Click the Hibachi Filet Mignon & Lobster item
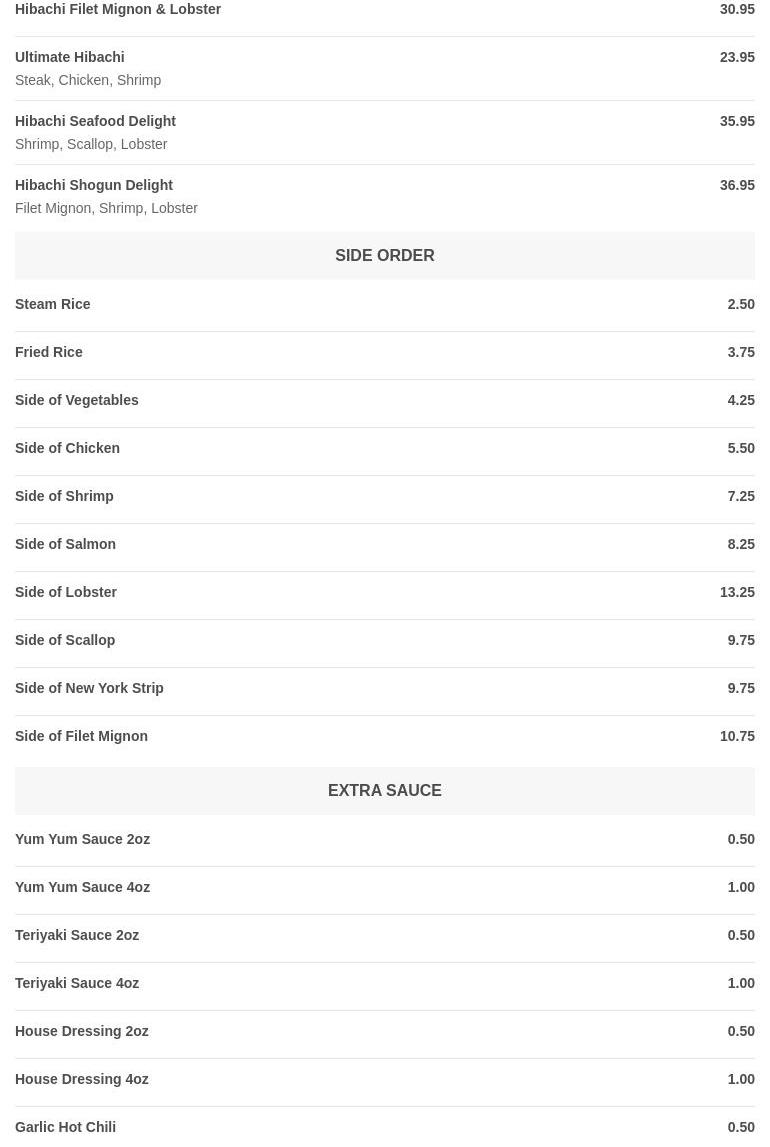770x1147 pixels. point(118,10)
